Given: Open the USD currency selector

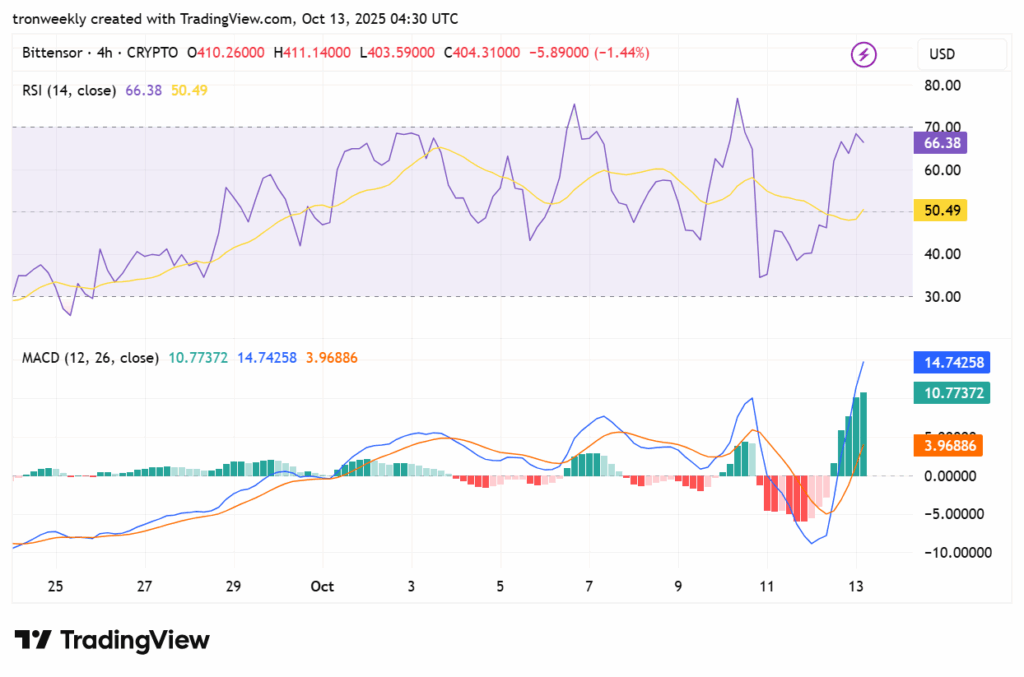Looking at the screenshot, I should [961, 54].
